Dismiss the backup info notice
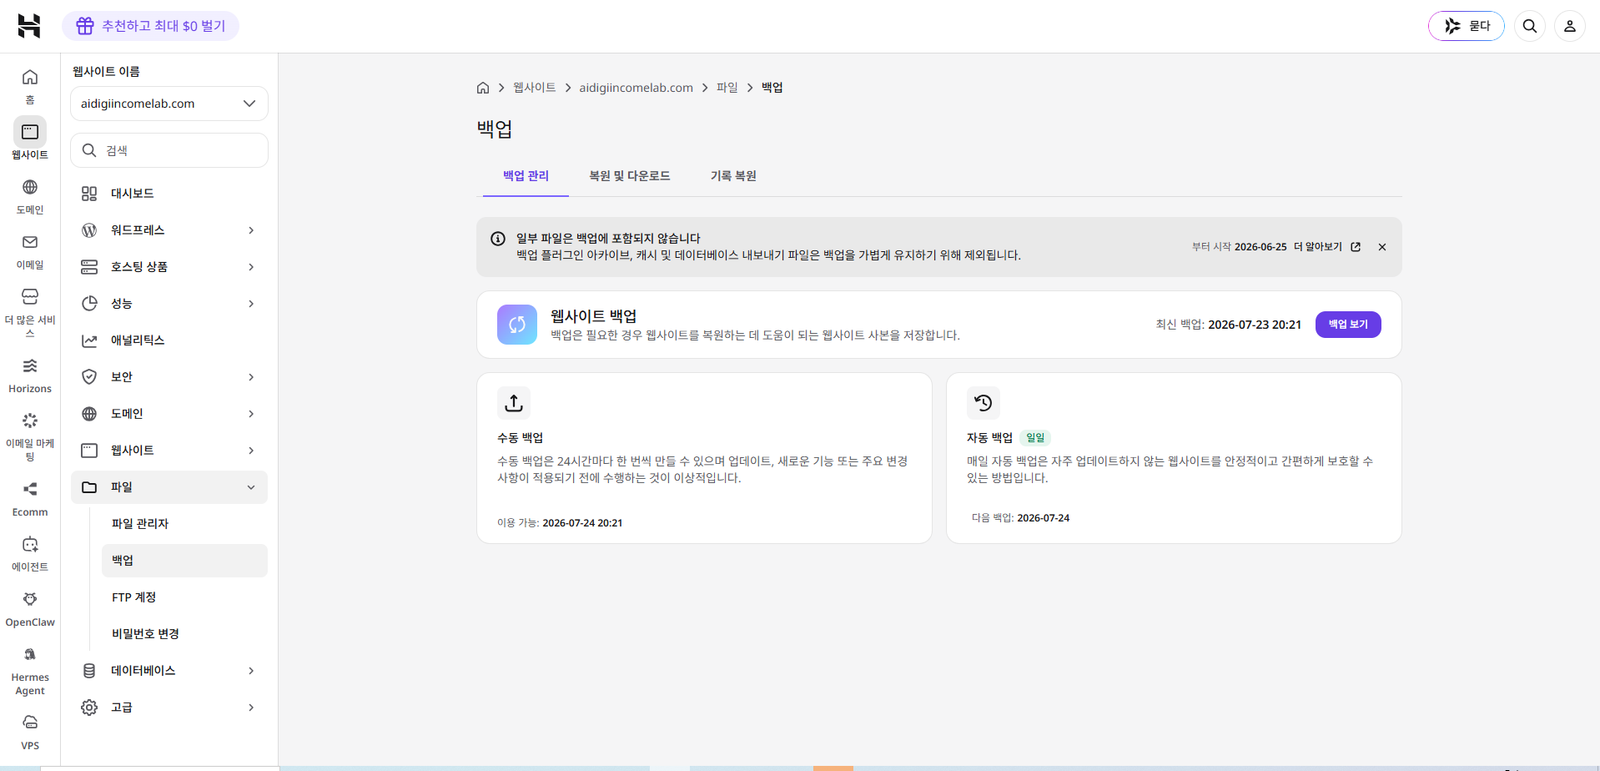Viewport: 1600px width, 771px height. [x=1382, y=247]
